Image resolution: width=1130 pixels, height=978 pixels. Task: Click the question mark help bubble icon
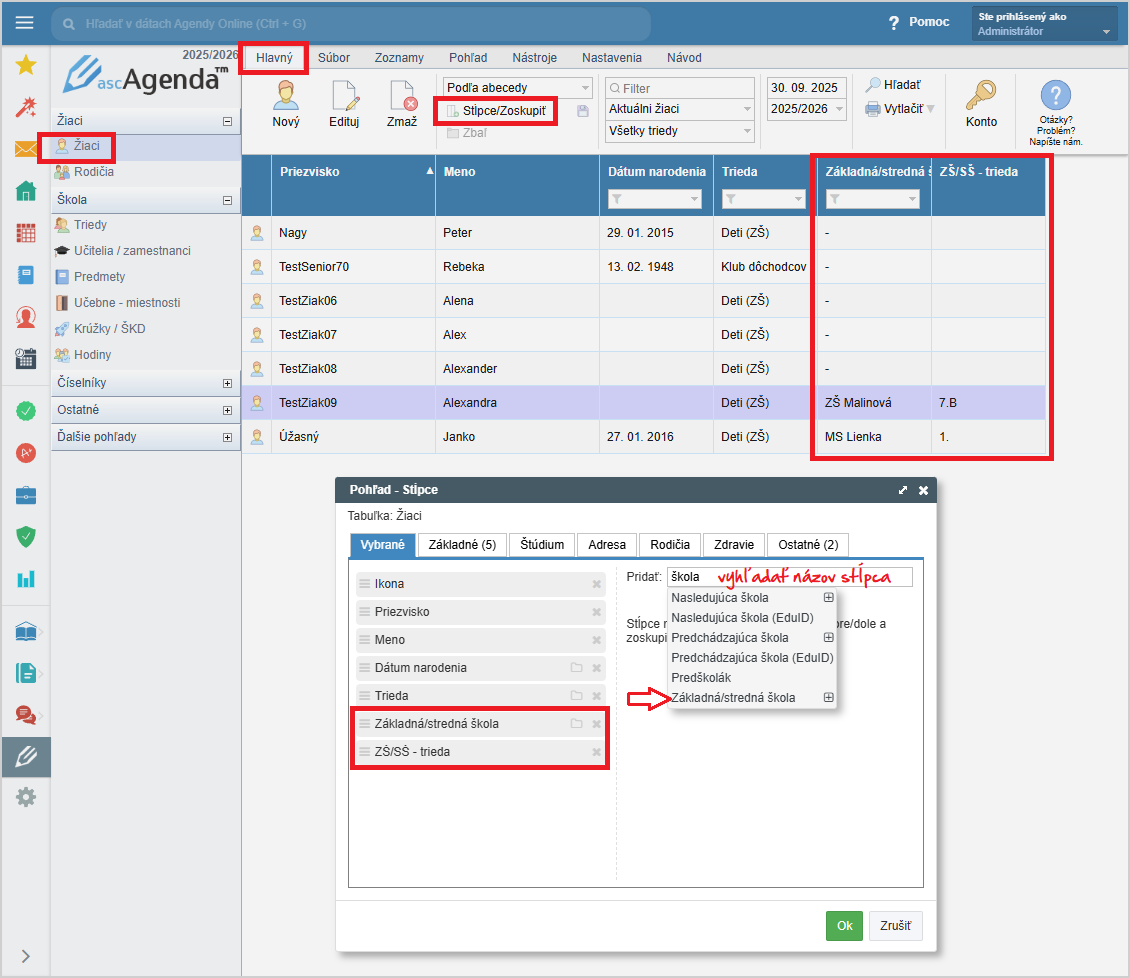pyautogui.click(x=1055, y=96)
